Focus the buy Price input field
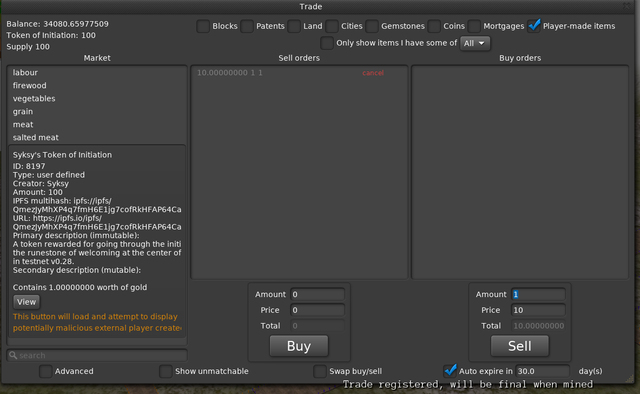Viewport: 640px width, 394px height. [318, 310]
